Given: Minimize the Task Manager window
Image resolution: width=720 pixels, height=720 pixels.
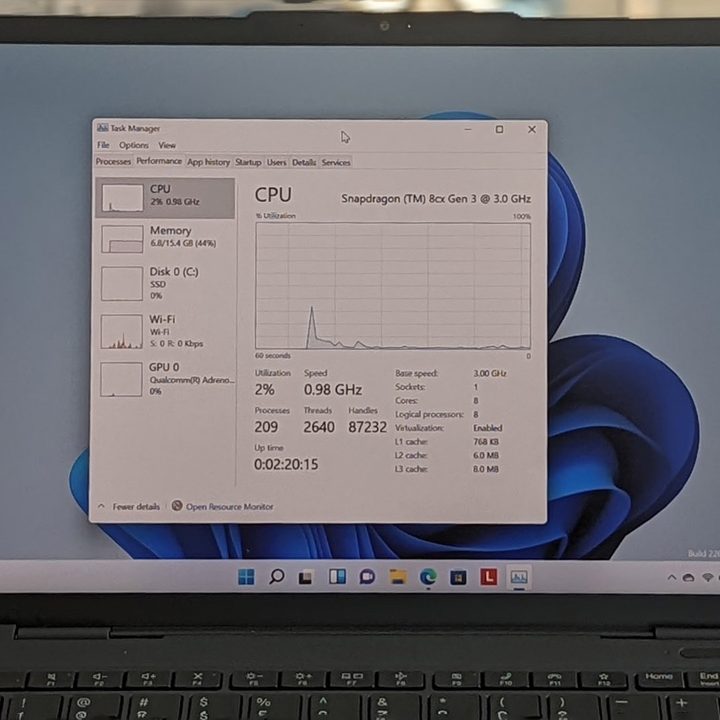Looking at the screenshot, I should click(x=468, y=129).
